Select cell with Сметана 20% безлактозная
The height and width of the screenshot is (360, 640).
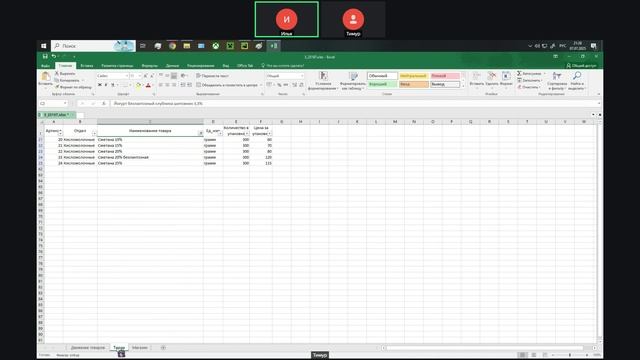pyautogui.click(x=150, y=157)
